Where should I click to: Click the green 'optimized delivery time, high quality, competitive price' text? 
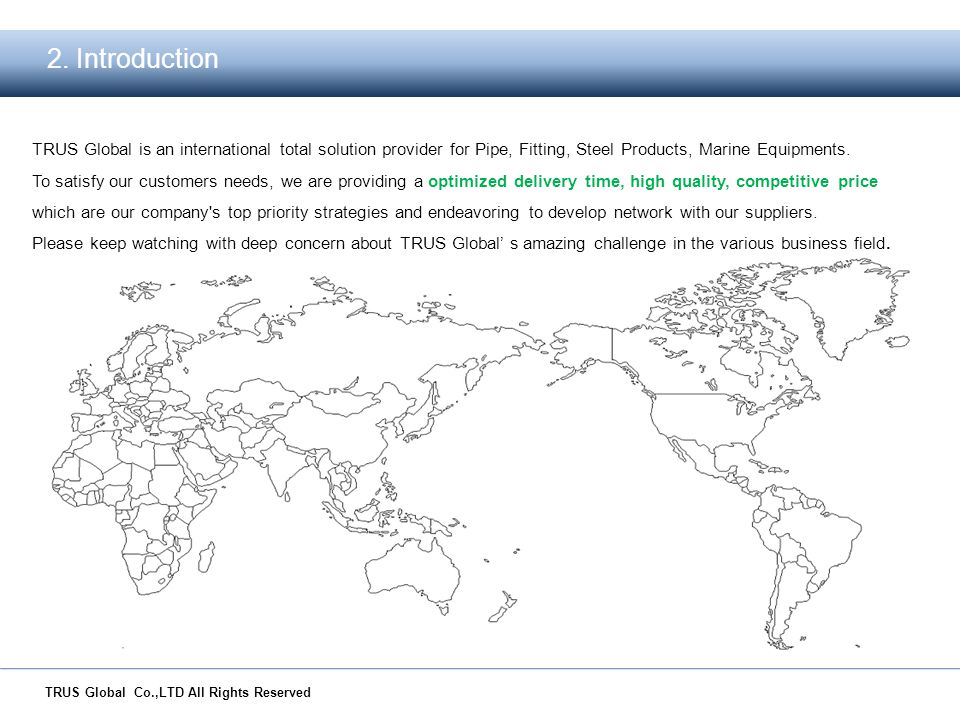point(653,181)
